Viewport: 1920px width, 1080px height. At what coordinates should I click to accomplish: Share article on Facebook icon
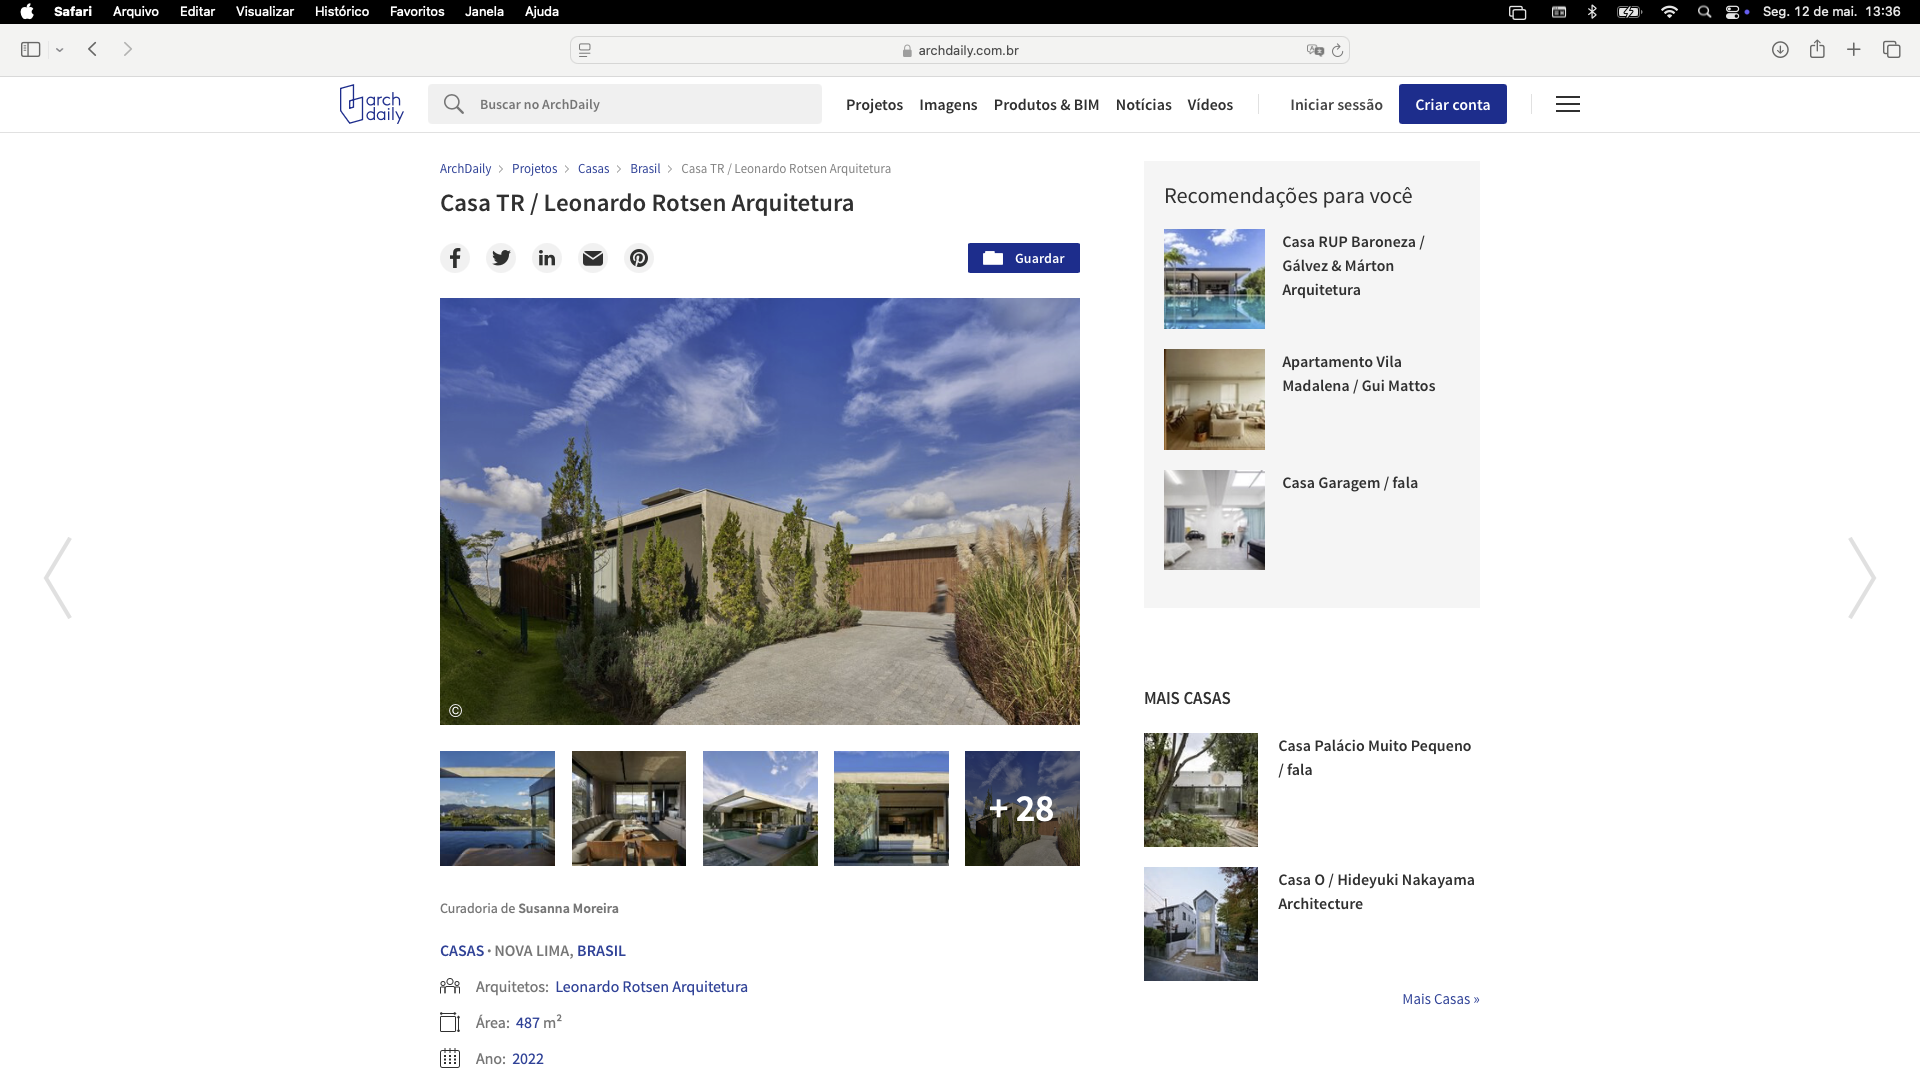455,258
